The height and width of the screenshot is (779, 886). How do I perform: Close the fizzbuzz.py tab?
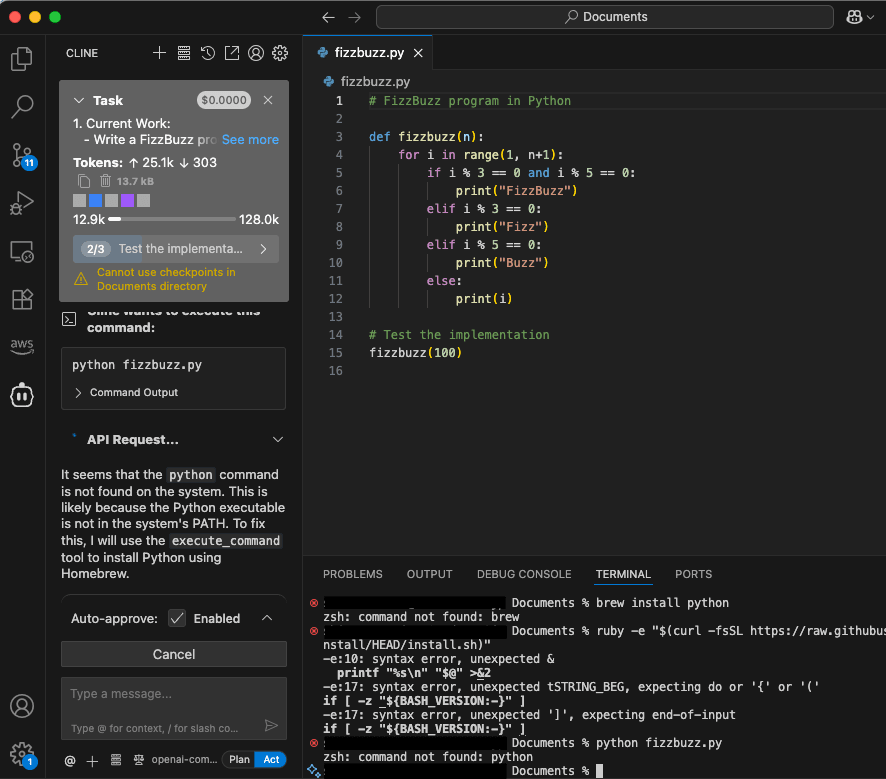418,53
